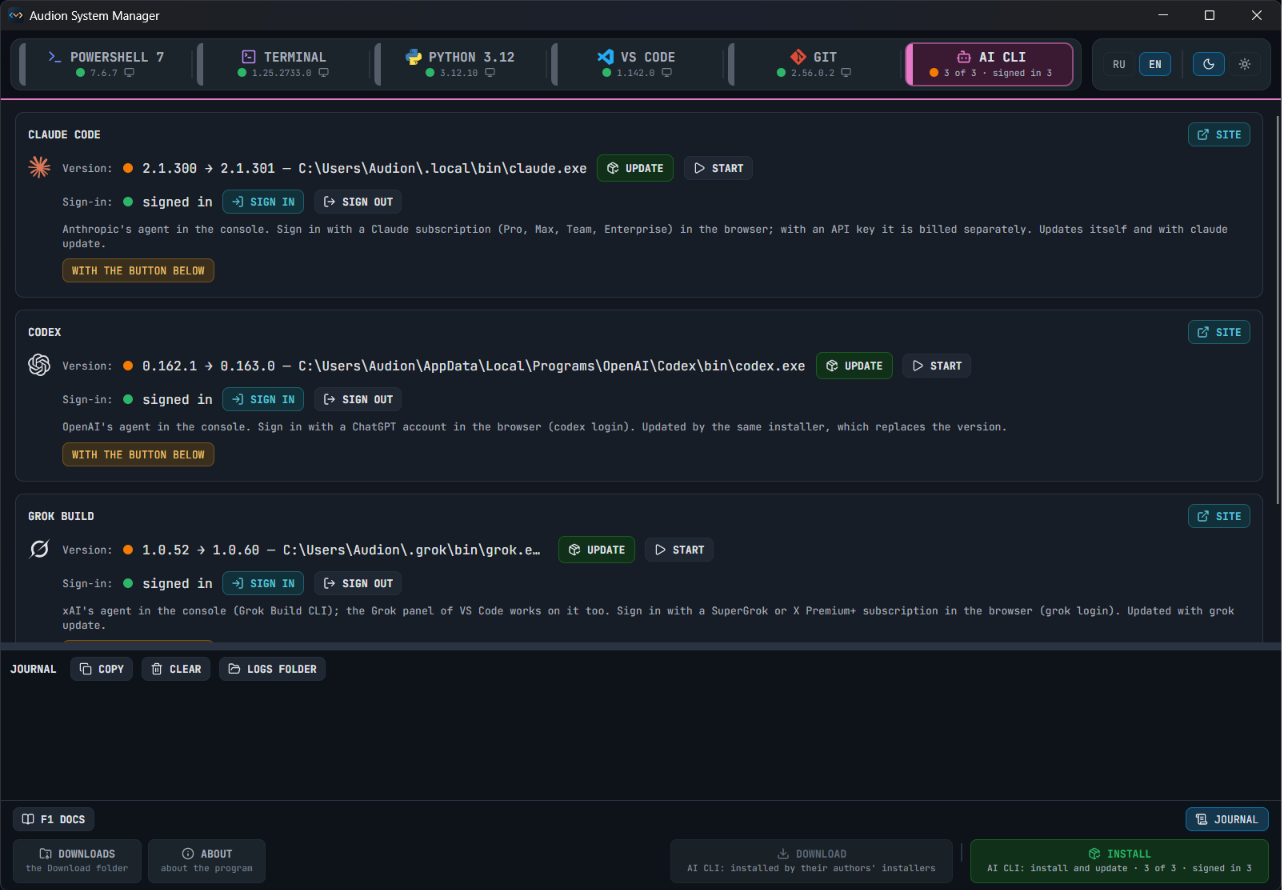Click the Codex OpenAI logo icon
This screenshot has height=890, width=1282.
click(39, 365)
